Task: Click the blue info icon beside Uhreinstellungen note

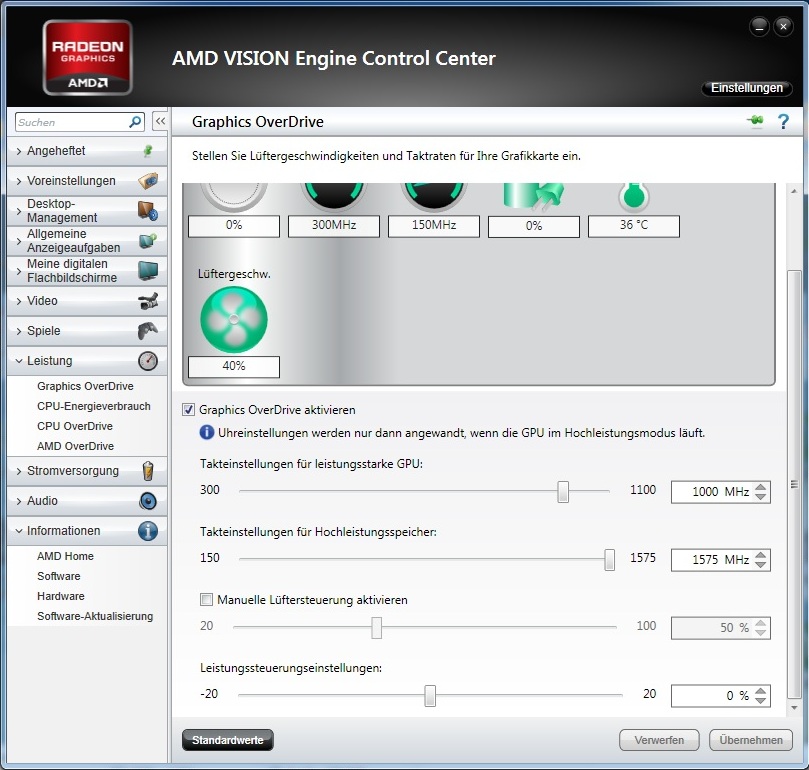Action: point(206,432)
